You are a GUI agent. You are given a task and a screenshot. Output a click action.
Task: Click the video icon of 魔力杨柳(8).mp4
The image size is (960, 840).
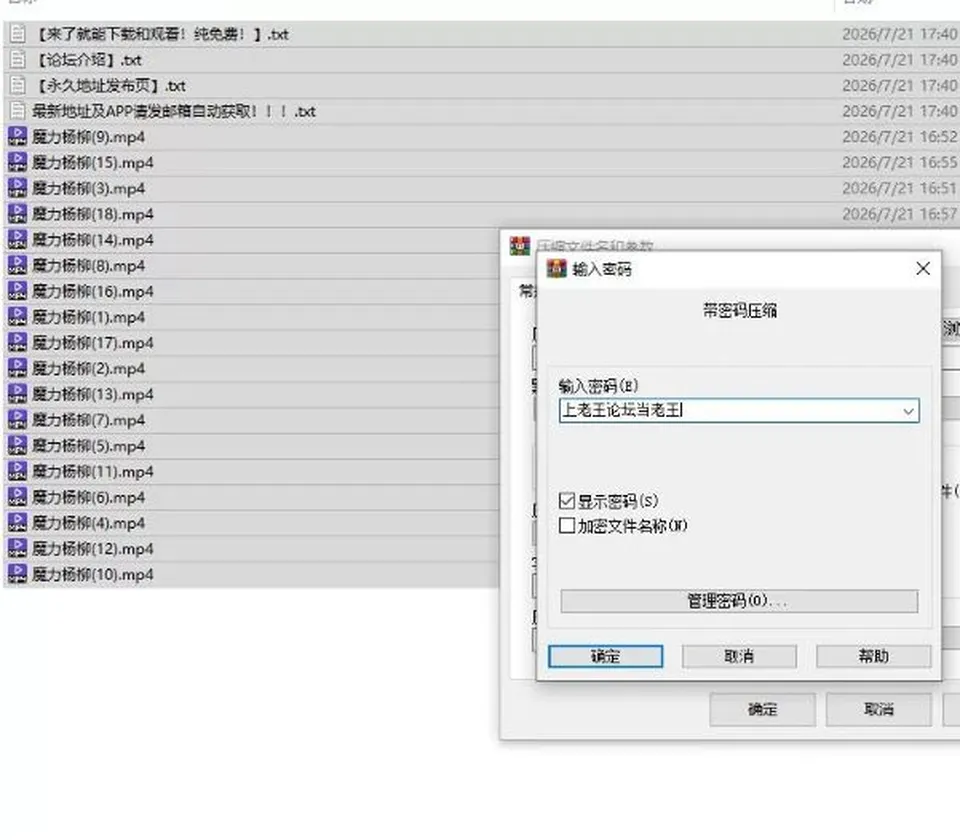click(x=17, y=264)
